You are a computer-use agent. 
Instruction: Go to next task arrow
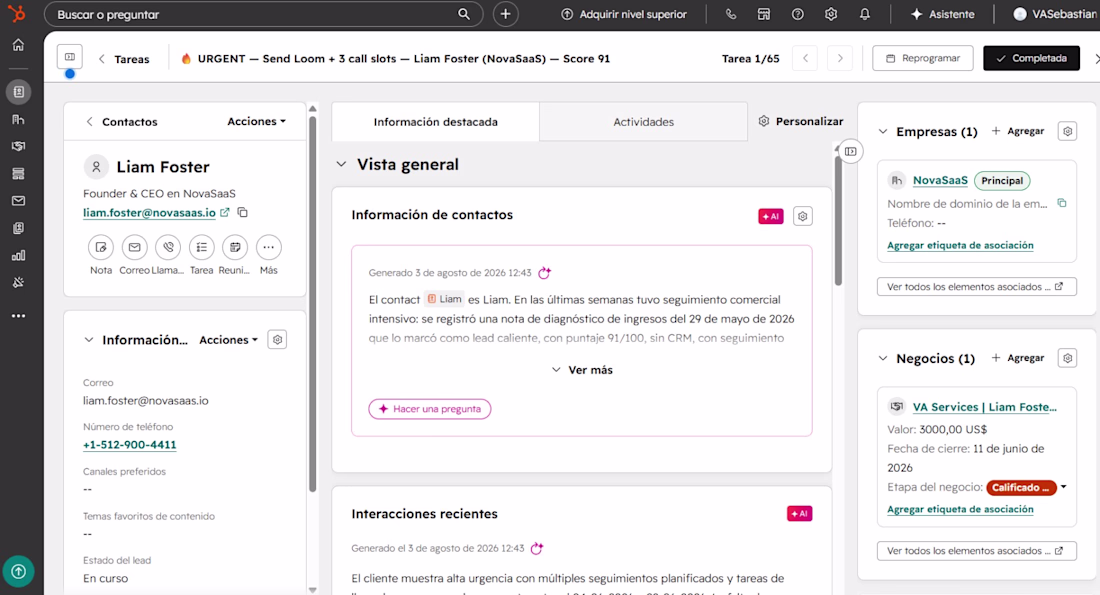pyautogui.click(x=840, y=58)
